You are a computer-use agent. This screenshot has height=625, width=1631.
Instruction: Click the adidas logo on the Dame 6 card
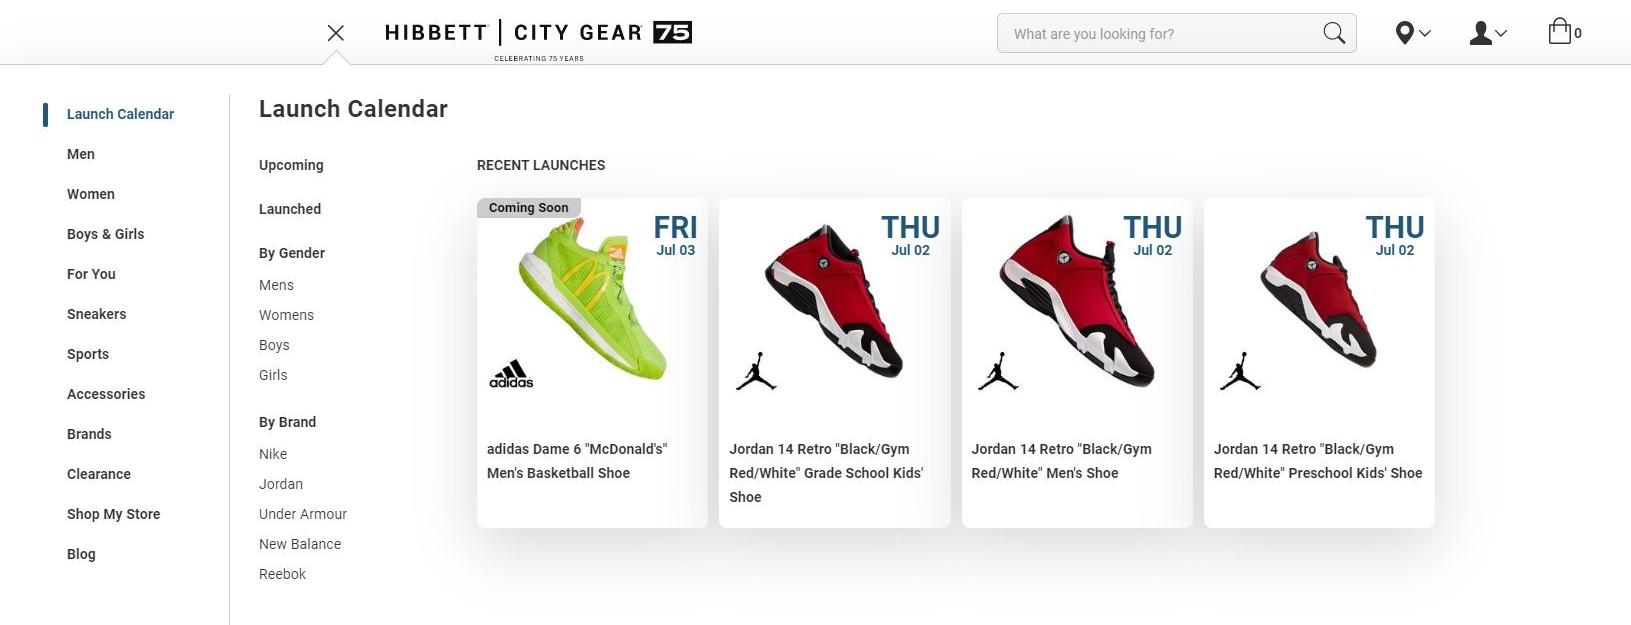click(511, 374)
